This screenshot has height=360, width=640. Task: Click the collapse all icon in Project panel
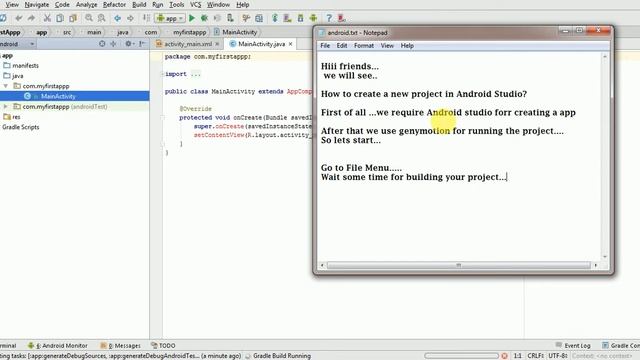113,44
